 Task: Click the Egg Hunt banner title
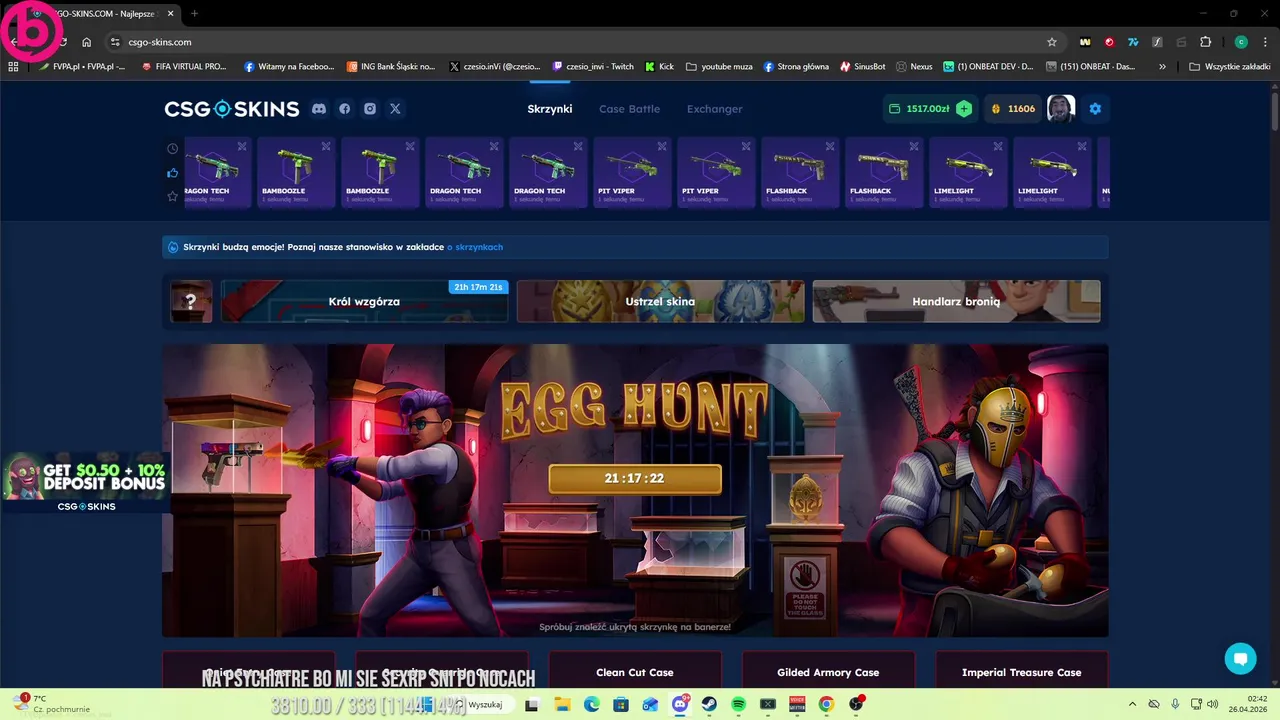635,412
